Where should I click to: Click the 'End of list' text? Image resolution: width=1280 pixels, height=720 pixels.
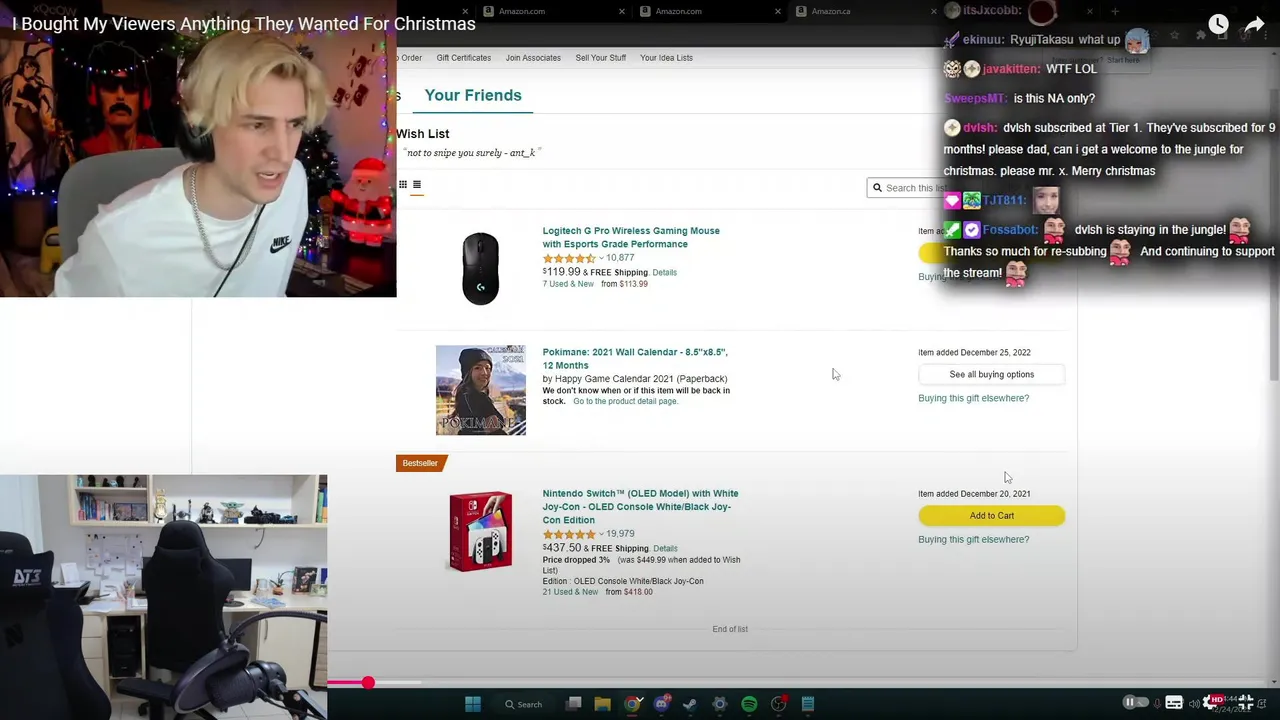point(730,629)
